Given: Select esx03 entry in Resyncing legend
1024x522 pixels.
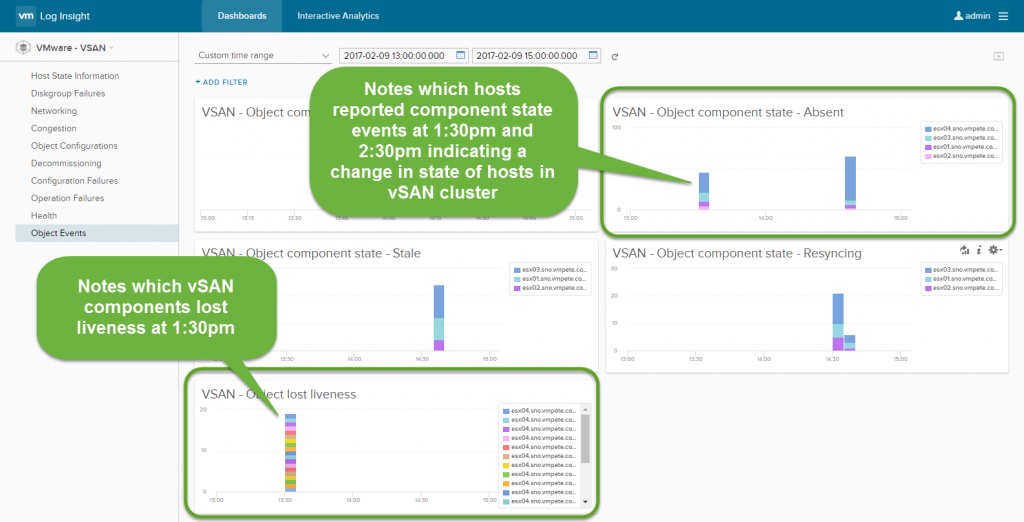Looking at the screenshot, I should click(x=961, y=269).
